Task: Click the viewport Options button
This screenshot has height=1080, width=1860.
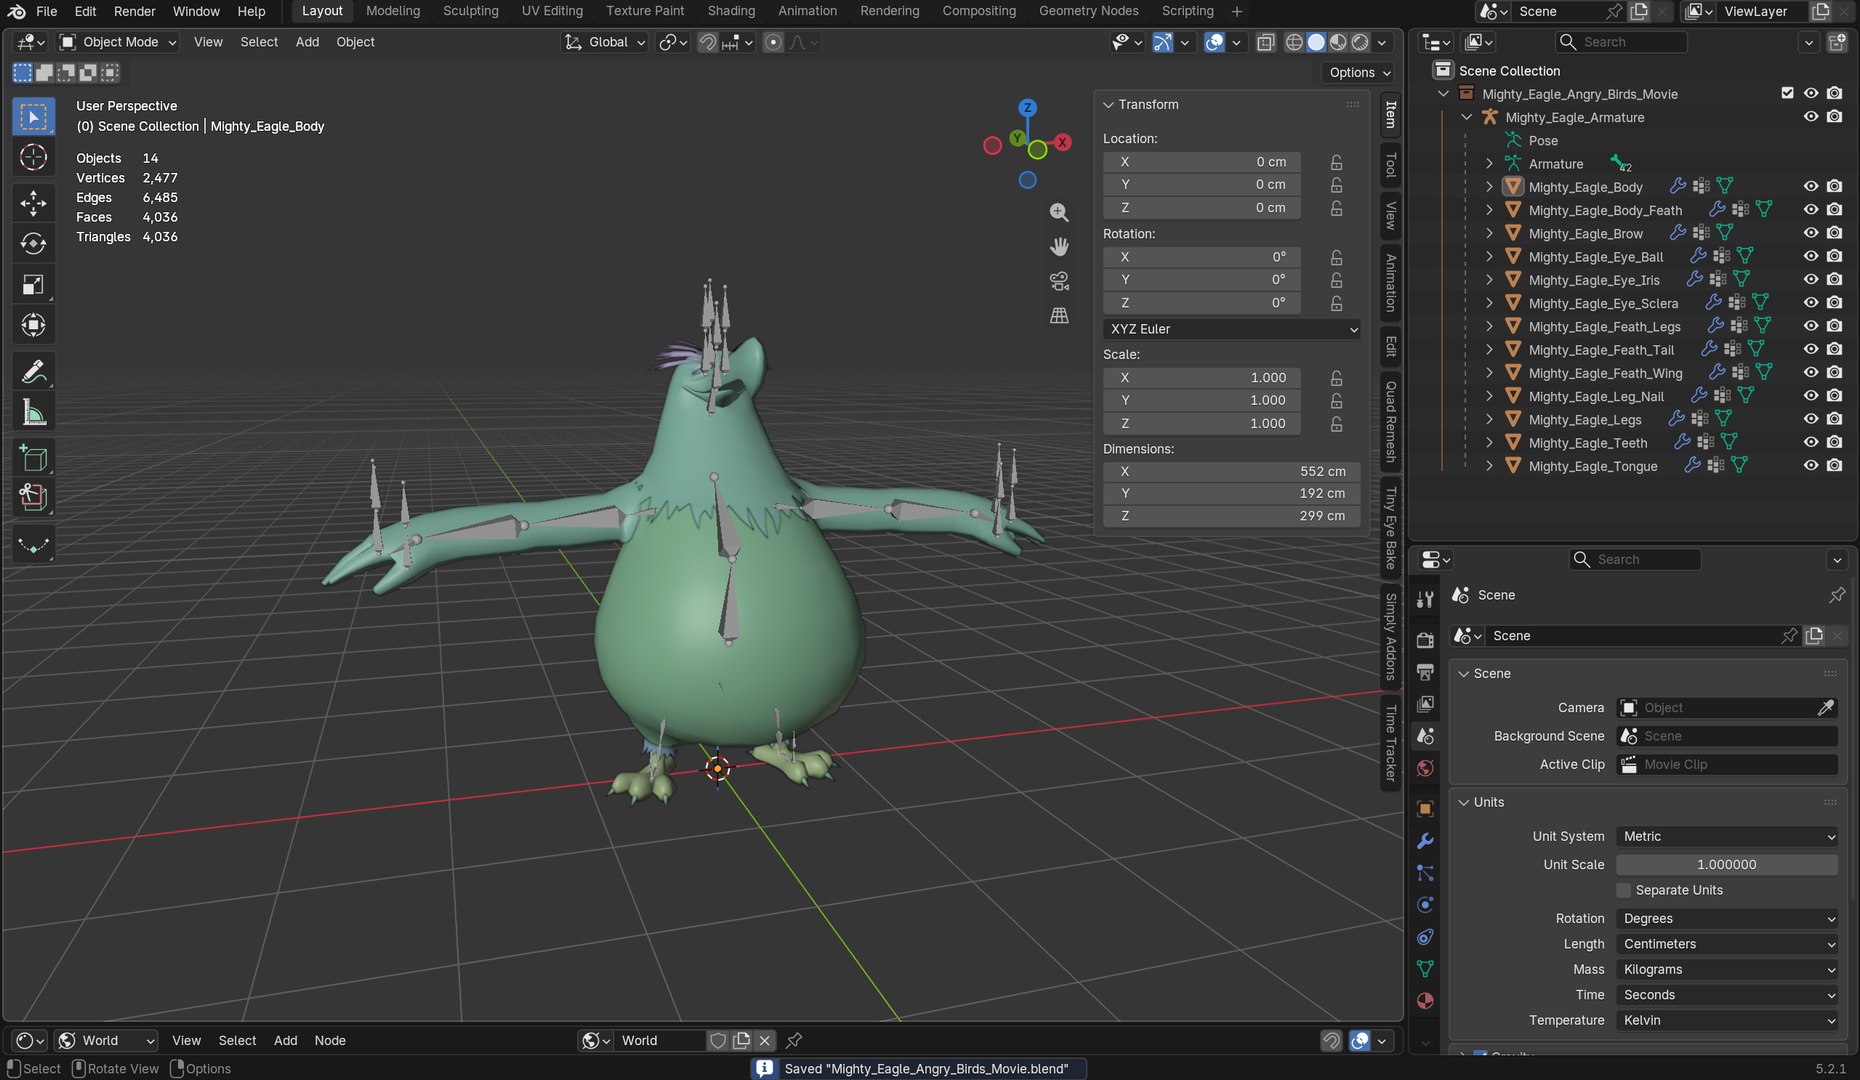Action: coord(1359,73)
